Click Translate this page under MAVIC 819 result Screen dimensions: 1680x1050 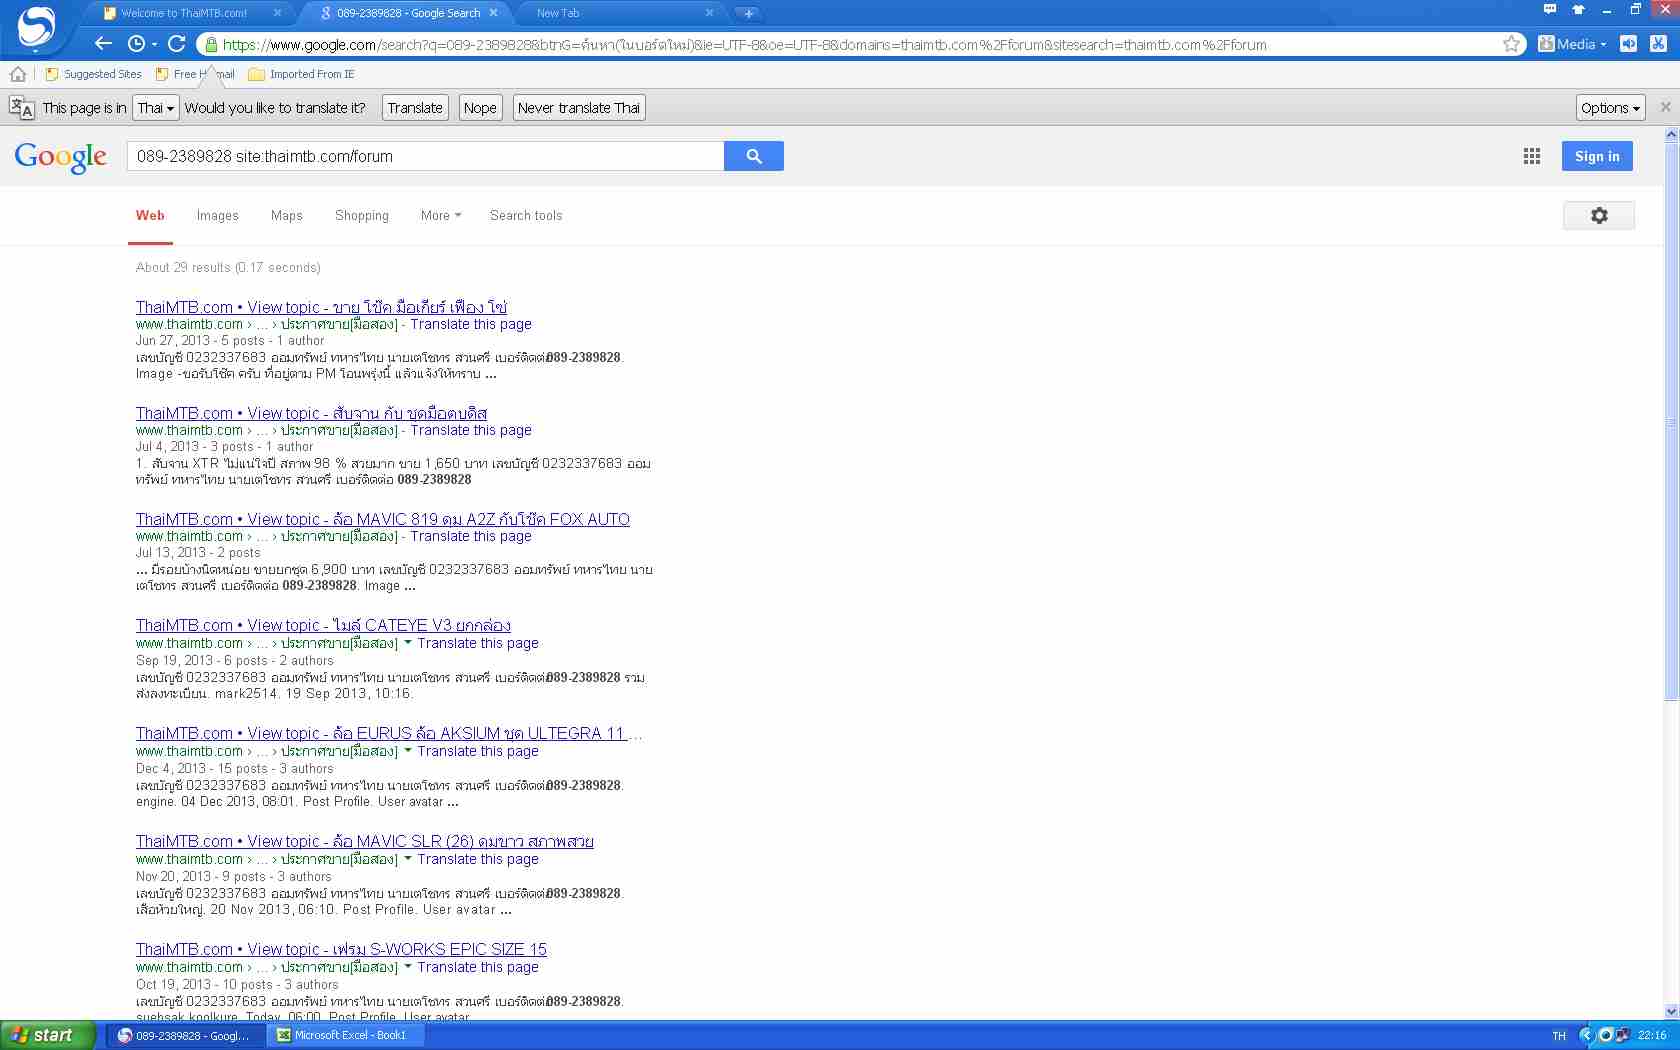pos(471,536)
